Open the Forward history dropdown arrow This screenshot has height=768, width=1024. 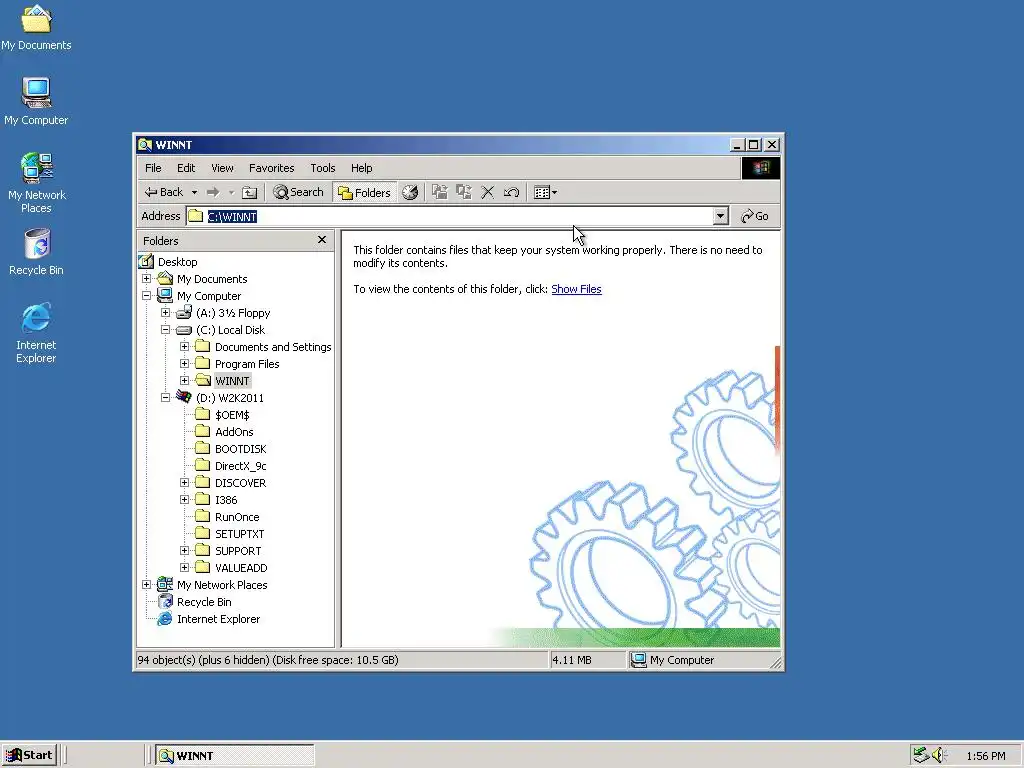pos(231,192)
